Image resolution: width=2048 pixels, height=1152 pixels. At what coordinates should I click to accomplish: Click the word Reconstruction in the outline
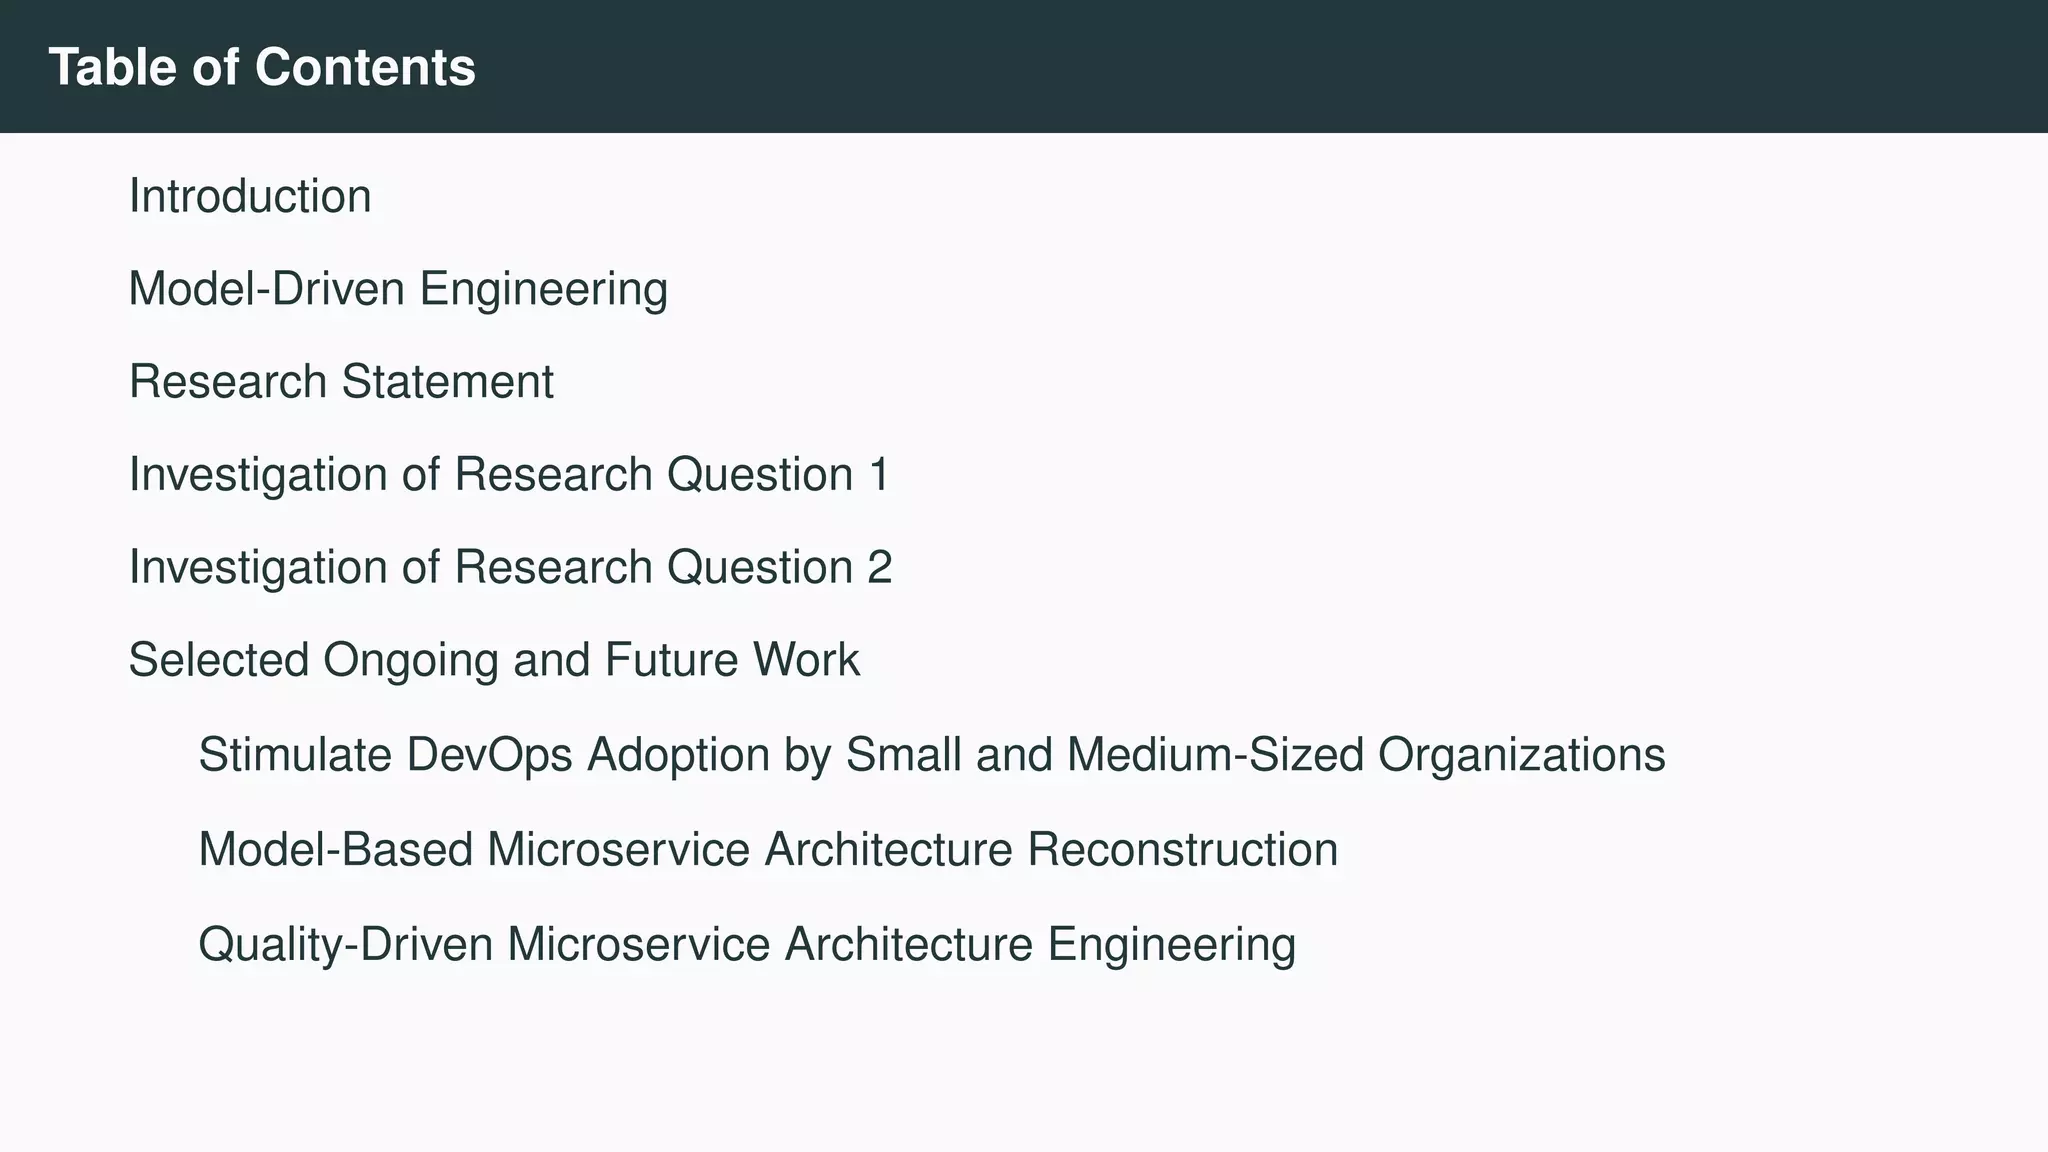pos(1182,849)
